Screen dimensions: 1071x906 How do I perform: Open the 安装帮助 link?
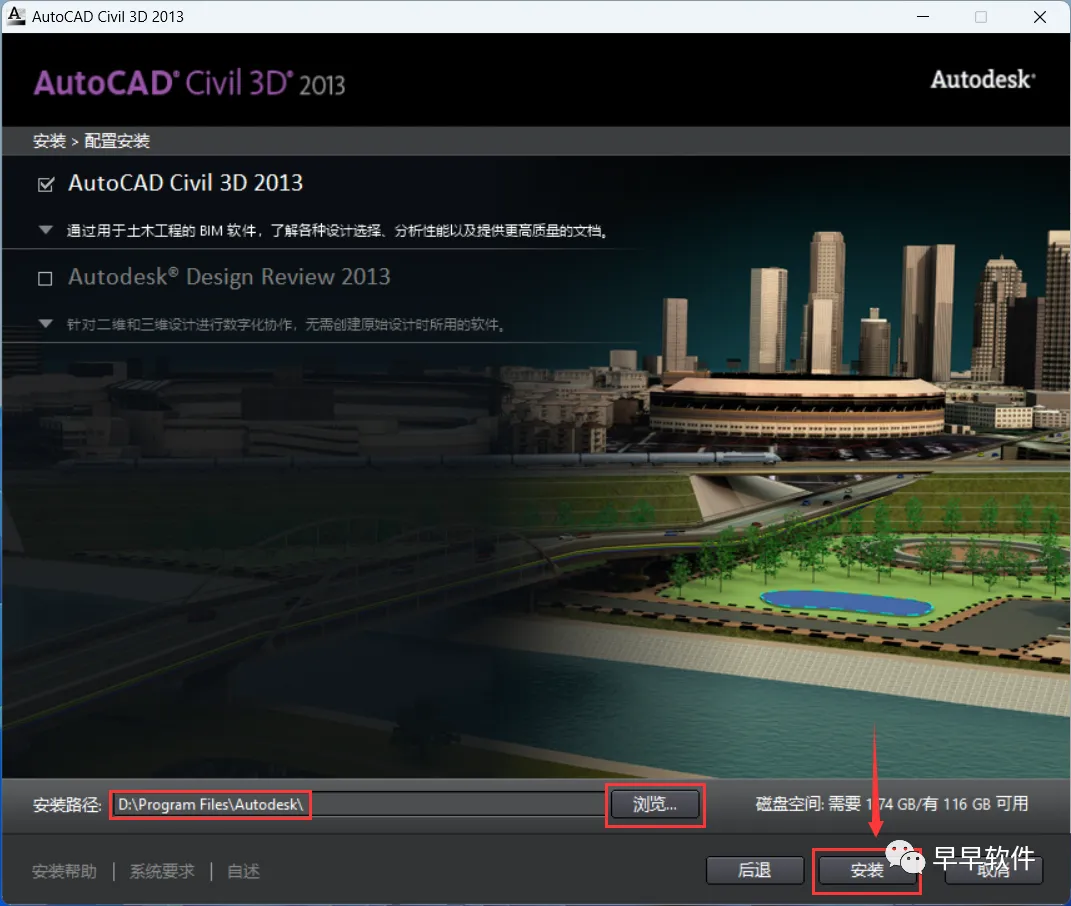click(64, 871)
